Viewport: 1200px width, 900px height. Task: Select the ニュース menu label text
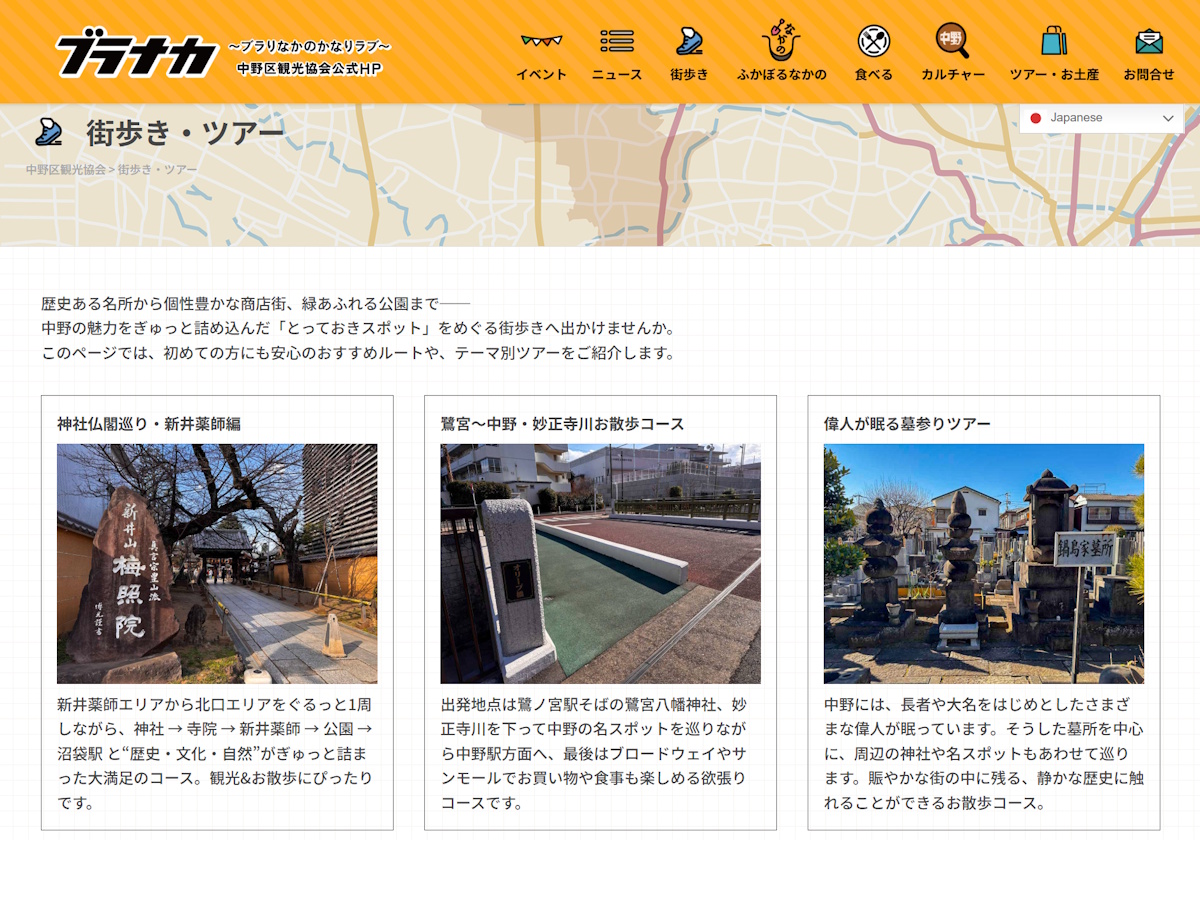pos(617,74)
